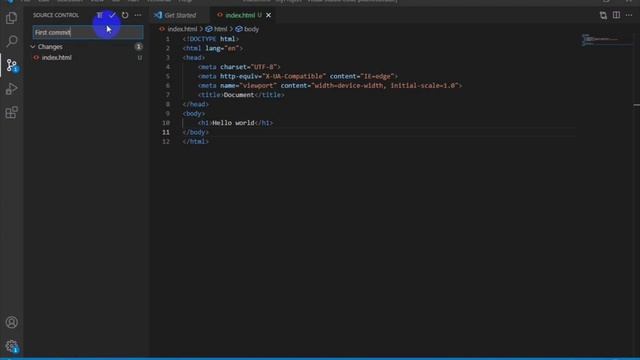The image size is (640, 360).
Task: Select the Source Control activity bar icon
Action: [11, 65]
